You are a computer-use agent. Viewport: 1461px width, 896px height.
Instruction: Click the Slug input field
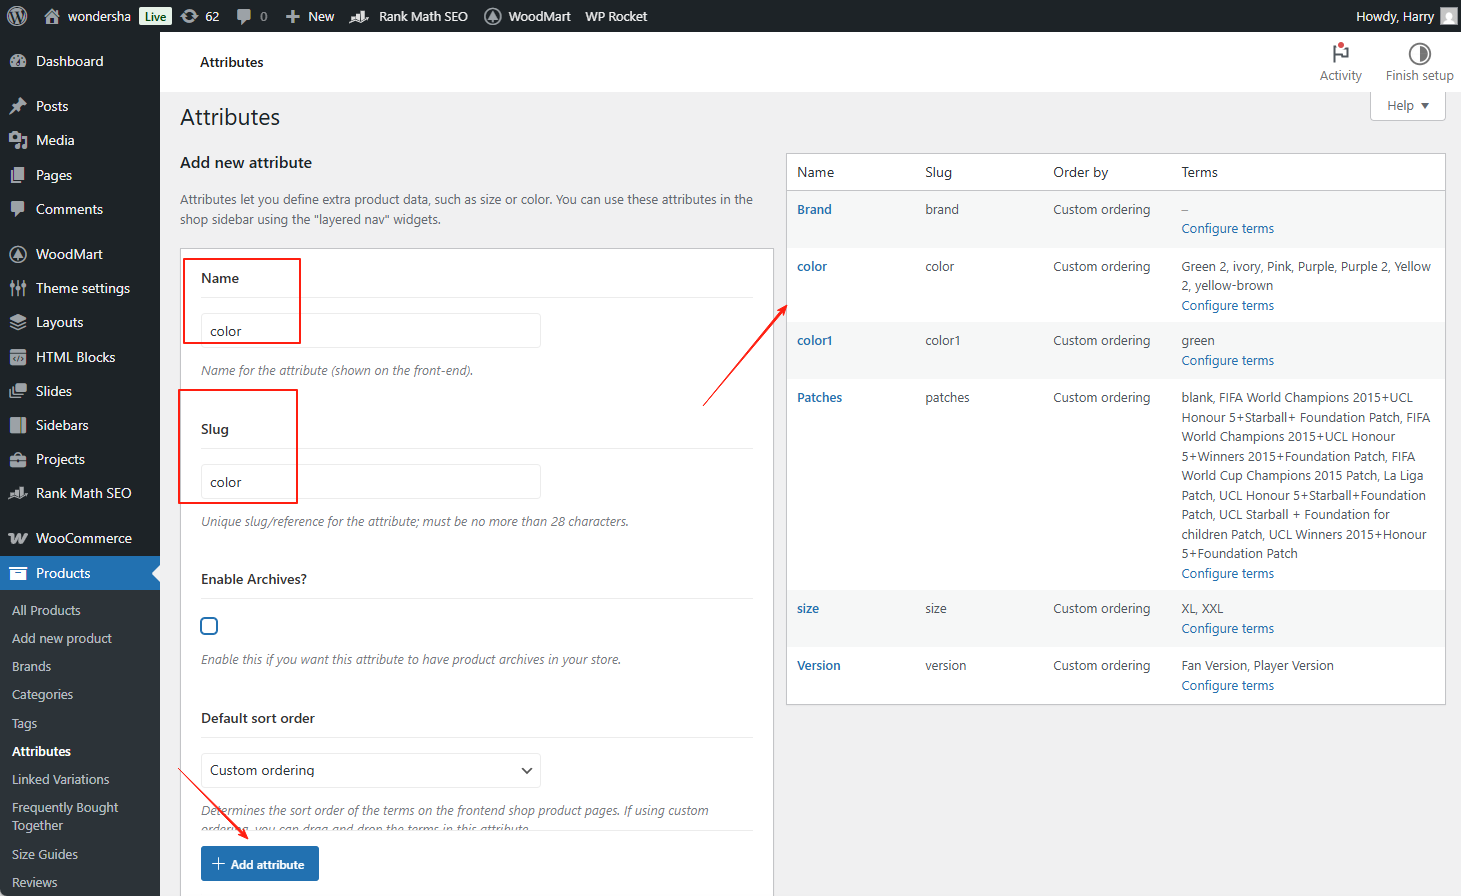[x=370, y=482]
